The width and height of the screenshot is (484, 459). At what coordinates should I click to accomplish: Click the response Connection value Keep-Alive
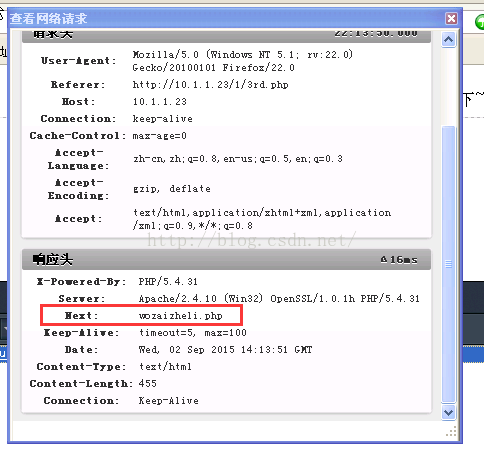[x=168, y=401]
